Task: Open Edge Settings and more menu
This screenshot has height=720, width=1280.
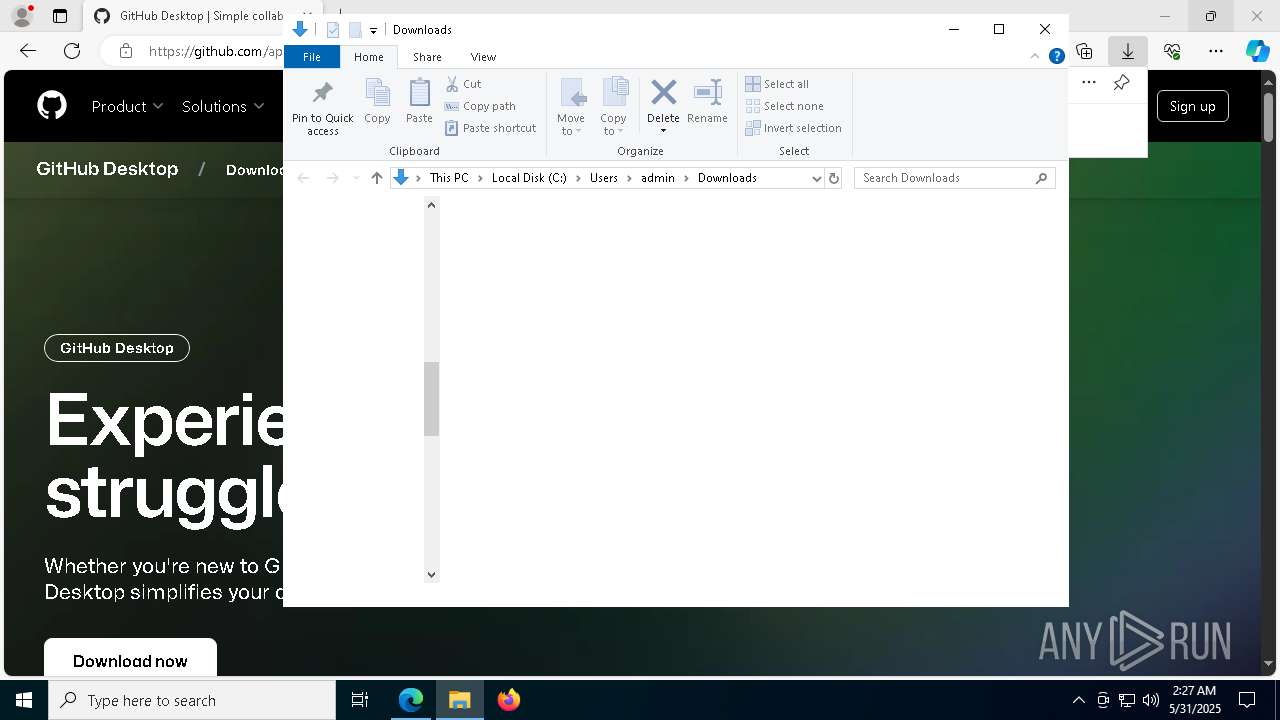Action: click(x=1216, y=51)
